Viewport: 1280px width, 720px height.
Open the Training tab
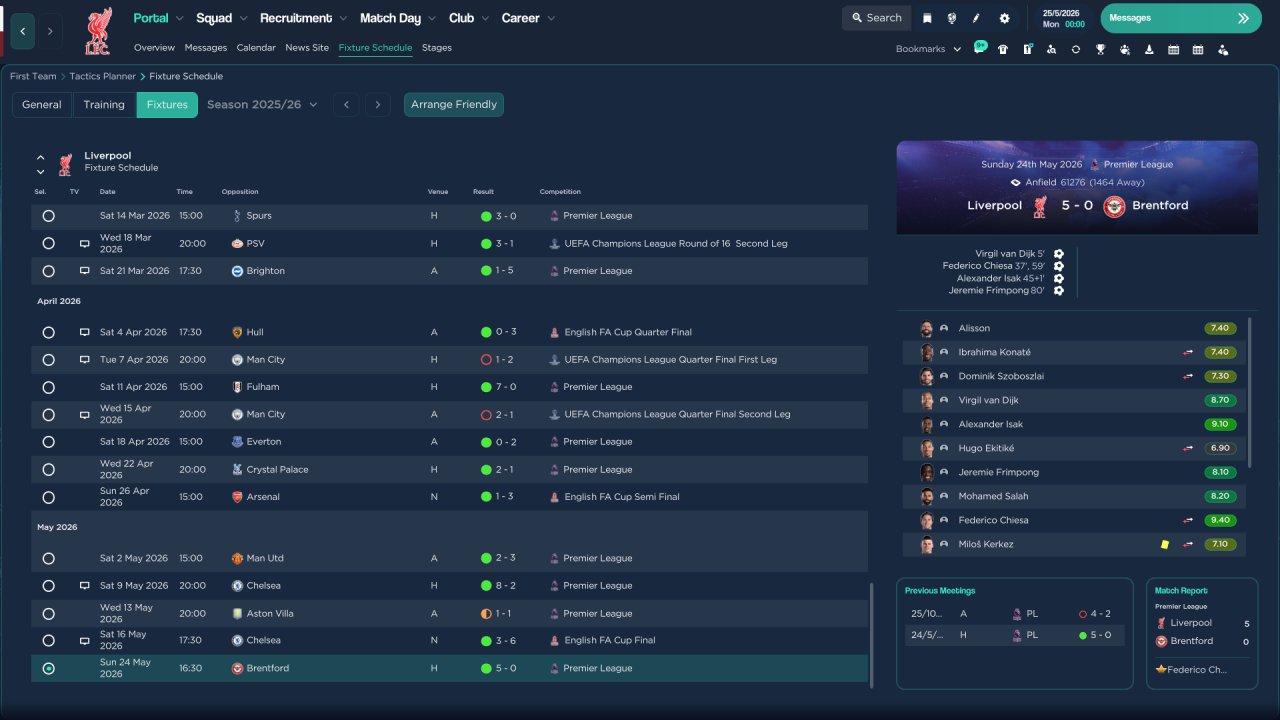[x=104, y=105]
